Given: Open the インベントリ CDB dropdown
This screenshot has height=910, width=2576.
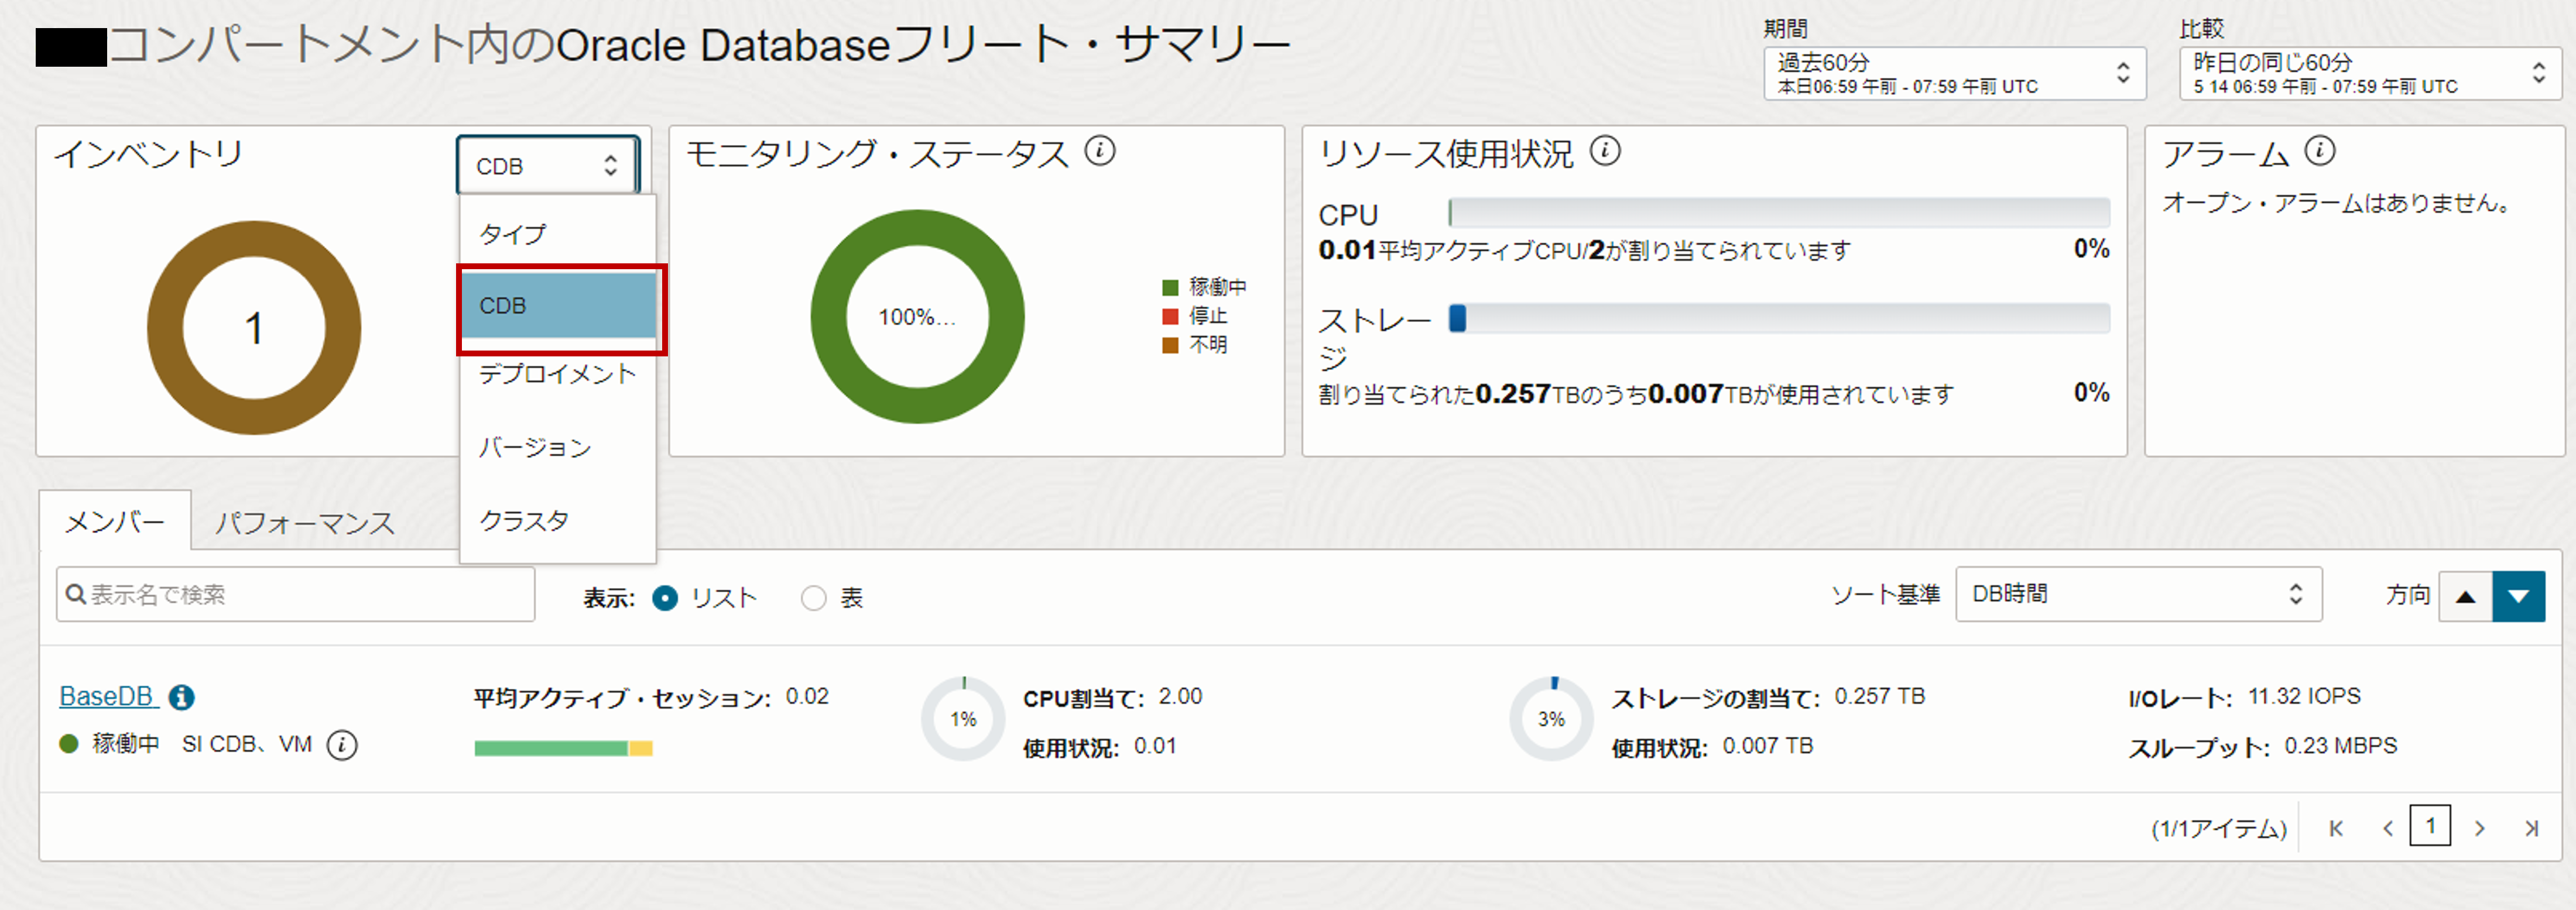Looking at the screenshot, I should pos(548,165).
